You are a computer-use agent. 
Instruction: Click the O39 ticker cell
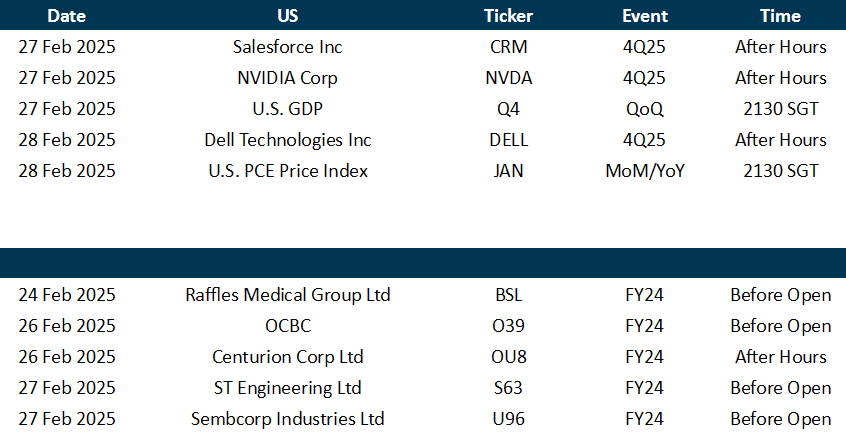tap(508, 326)
